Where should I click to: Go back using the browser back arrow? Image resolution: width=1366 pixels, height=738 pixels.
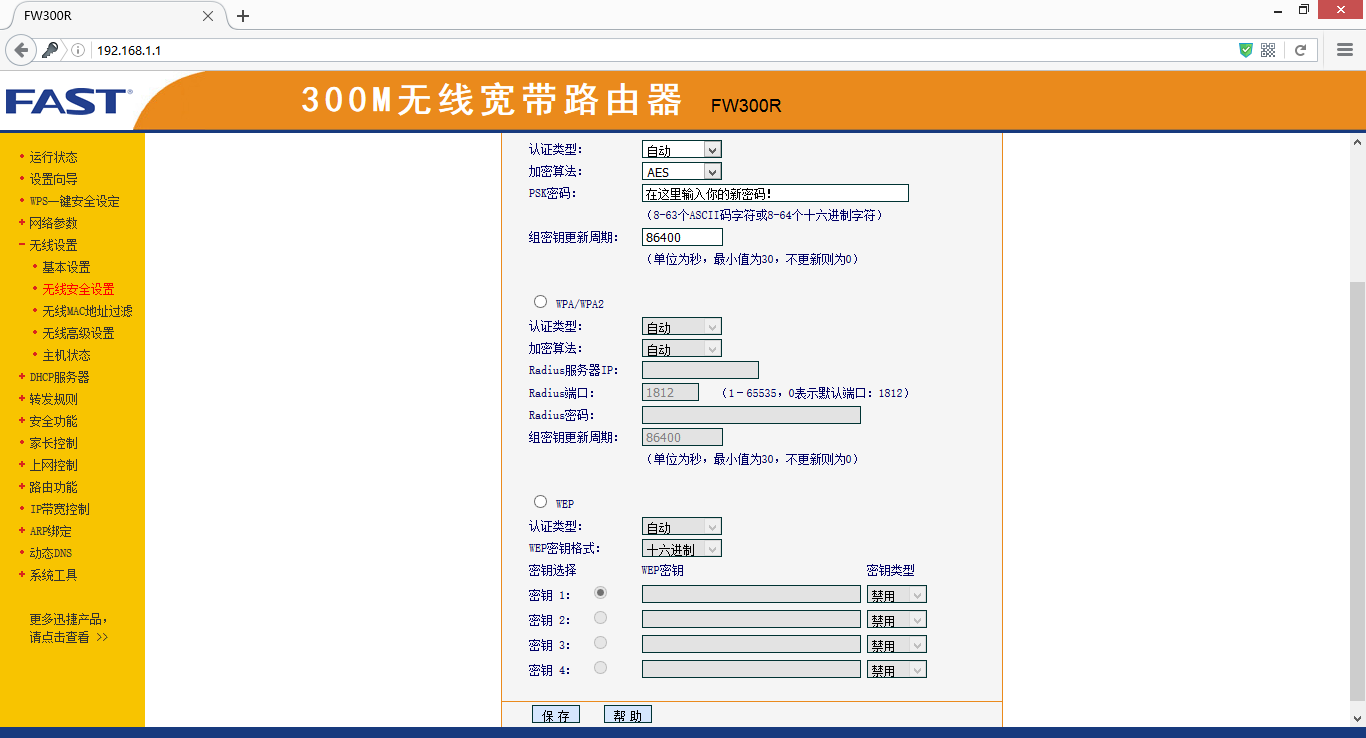[20, 50]
